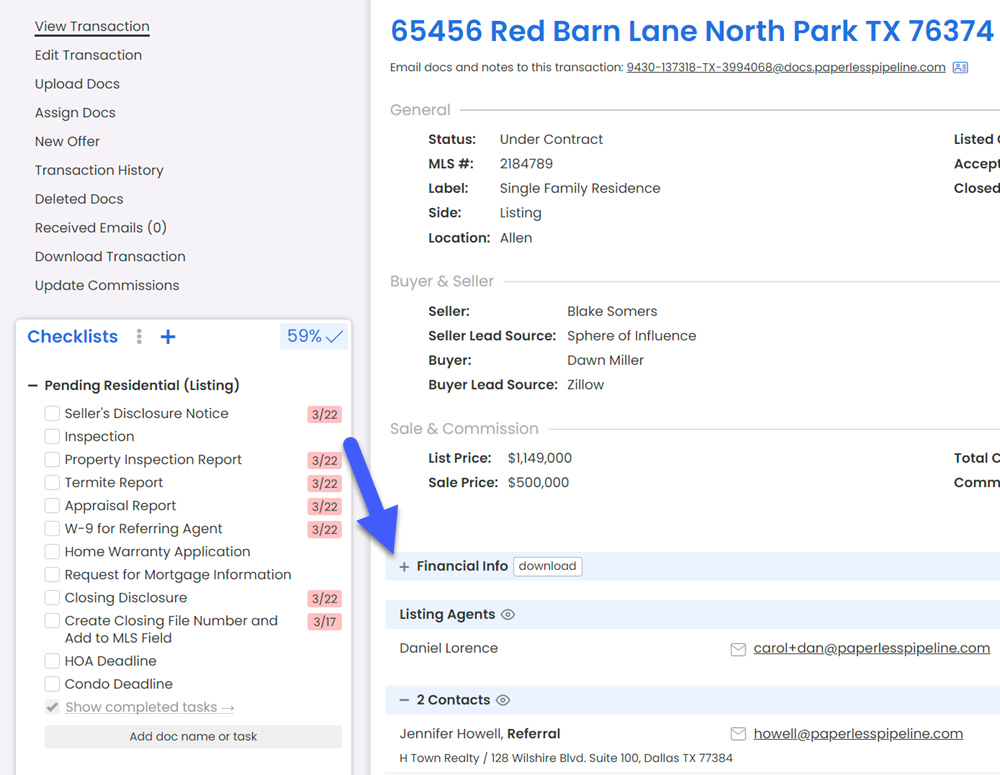Screen dimensions: 1000x775
Task: Open Edit Transaction
Action: tap(88, 55)
